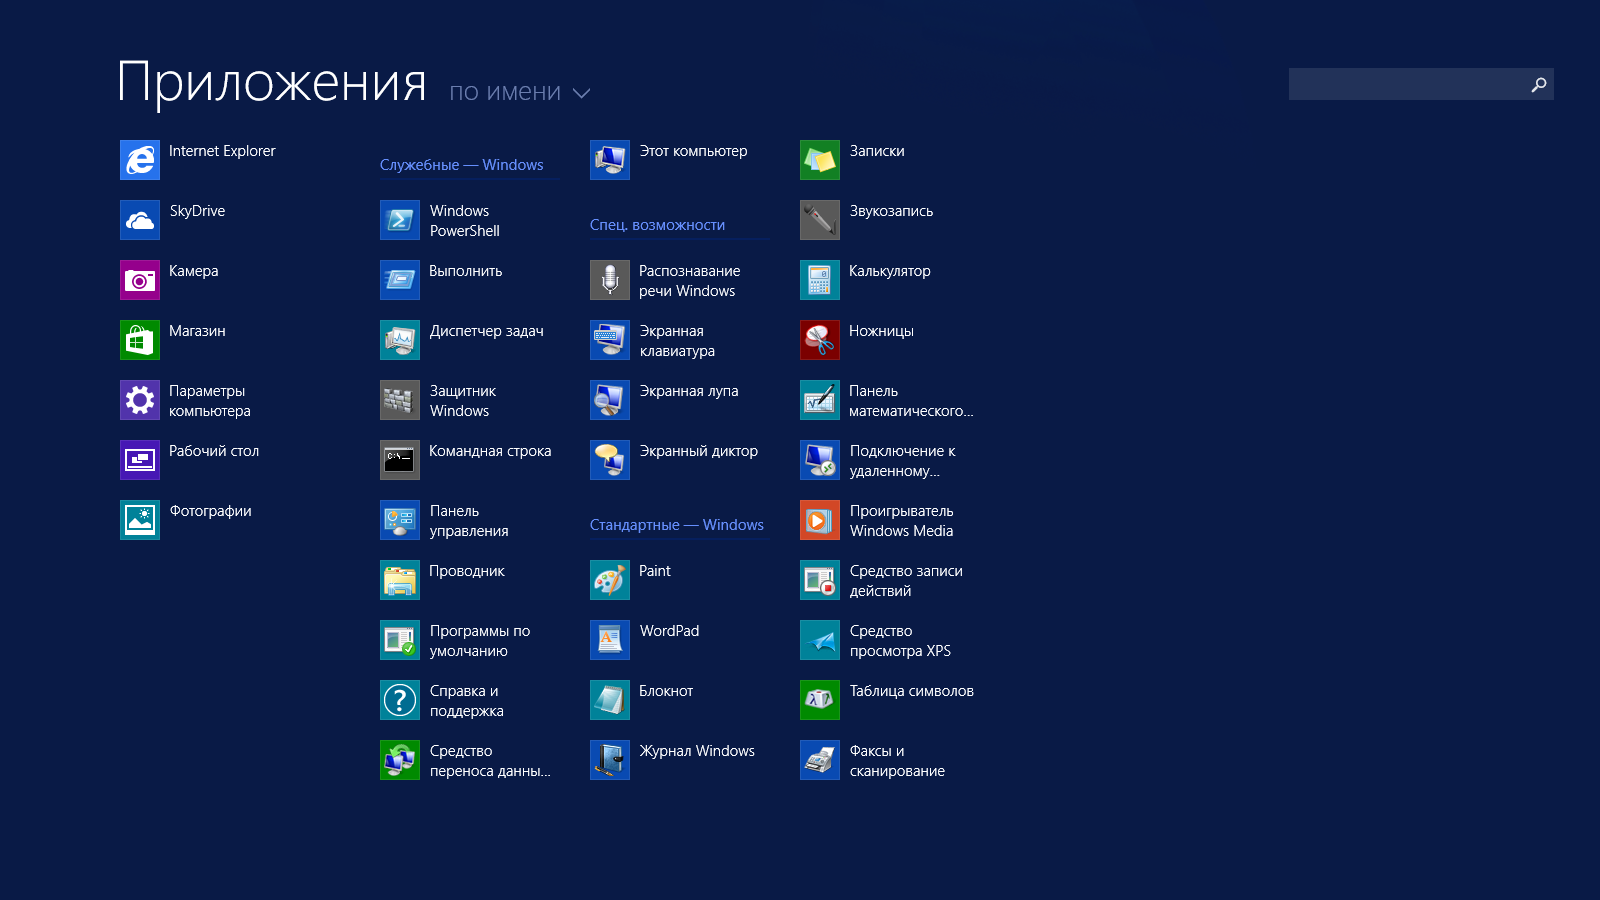Launch Распознавание речи microphone icon
This screenshot has height=900, width=1600.
coord(610,280)
